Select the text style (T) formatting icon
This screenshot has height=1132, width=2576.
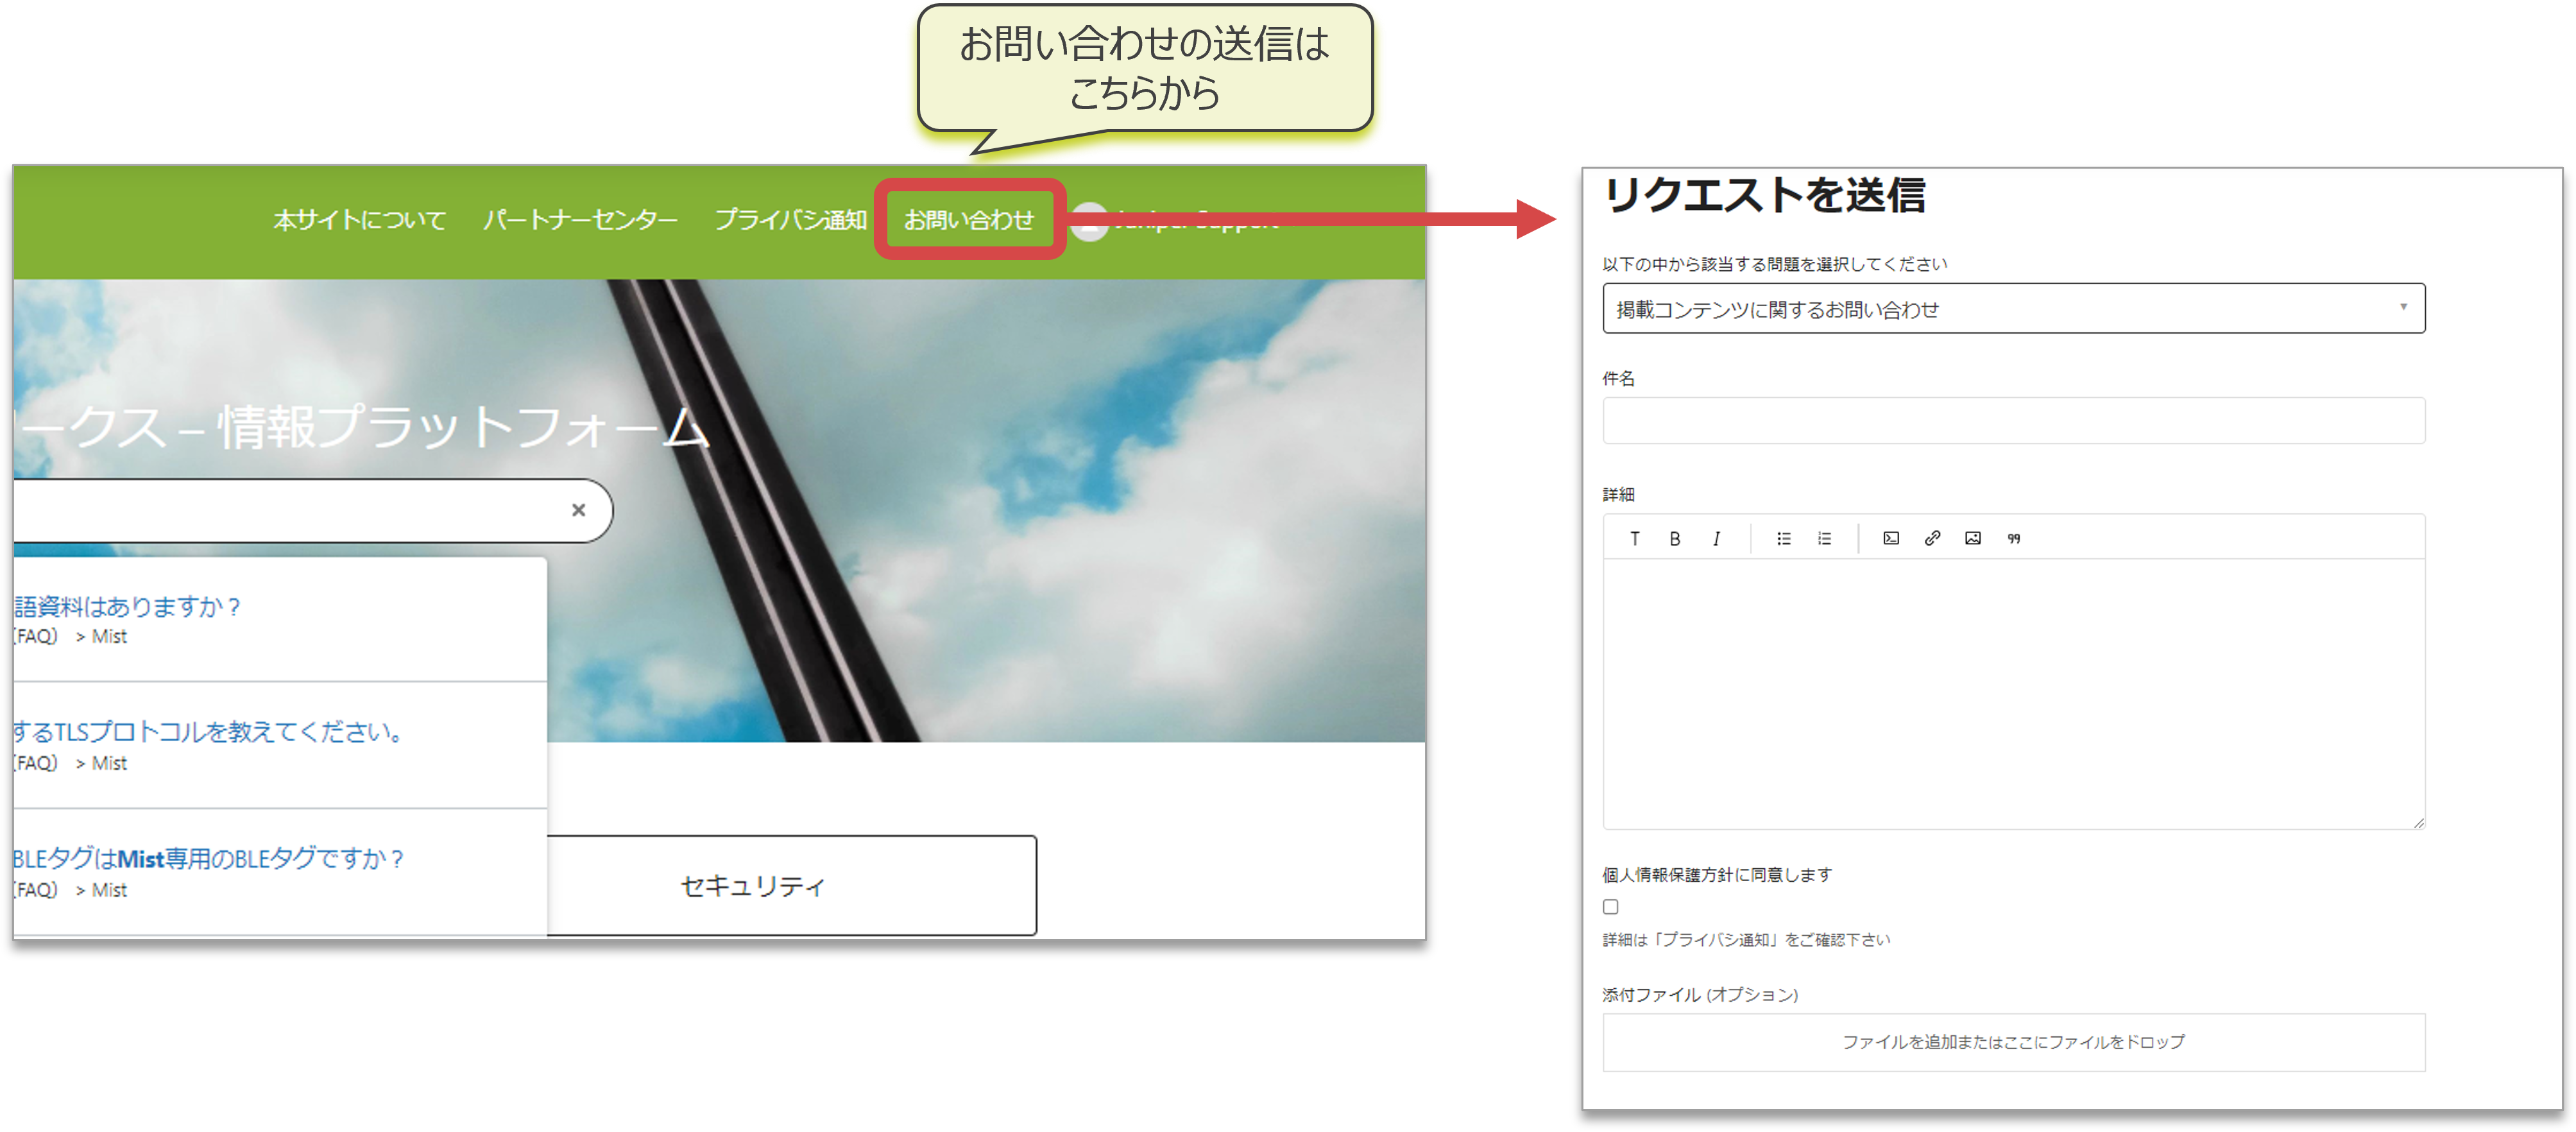1634,538
